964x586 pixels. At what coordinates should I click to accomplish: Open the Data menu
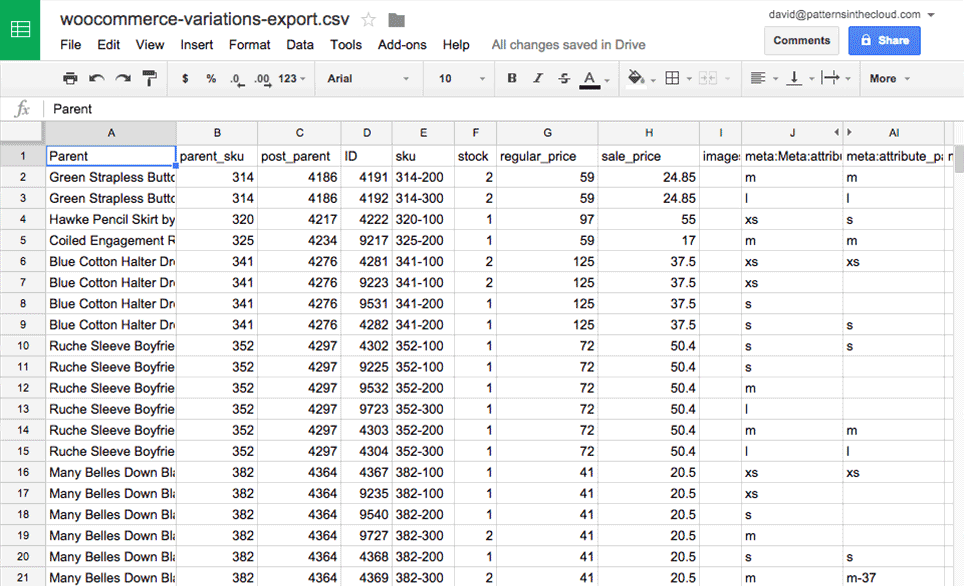point(299,45)
